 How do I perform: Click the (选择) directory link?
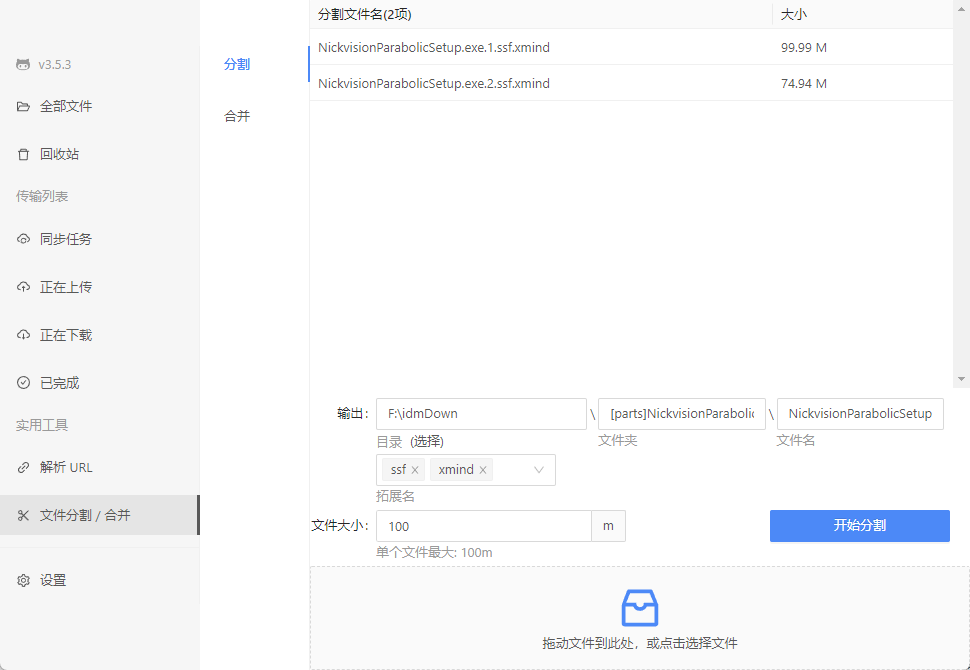tap(427, 442)
